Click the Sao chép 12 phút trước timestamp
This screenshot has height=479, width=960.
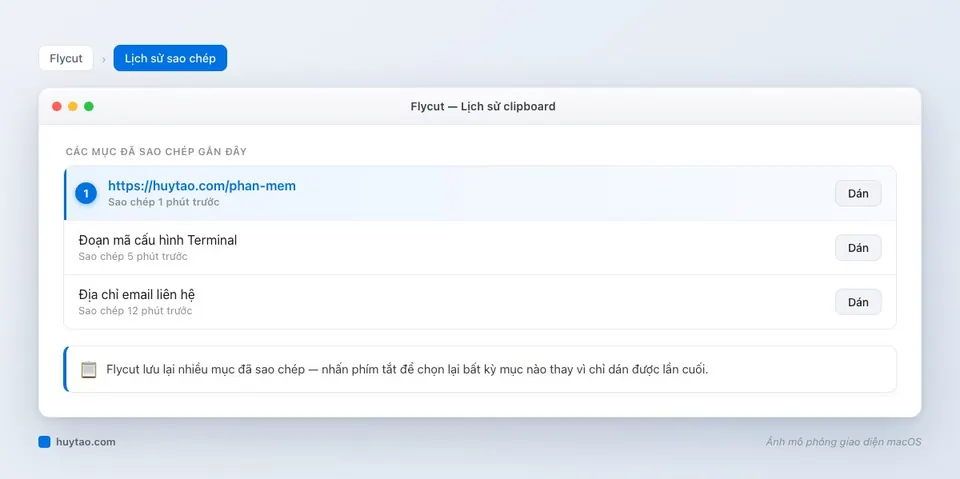[x=135, y=311]
